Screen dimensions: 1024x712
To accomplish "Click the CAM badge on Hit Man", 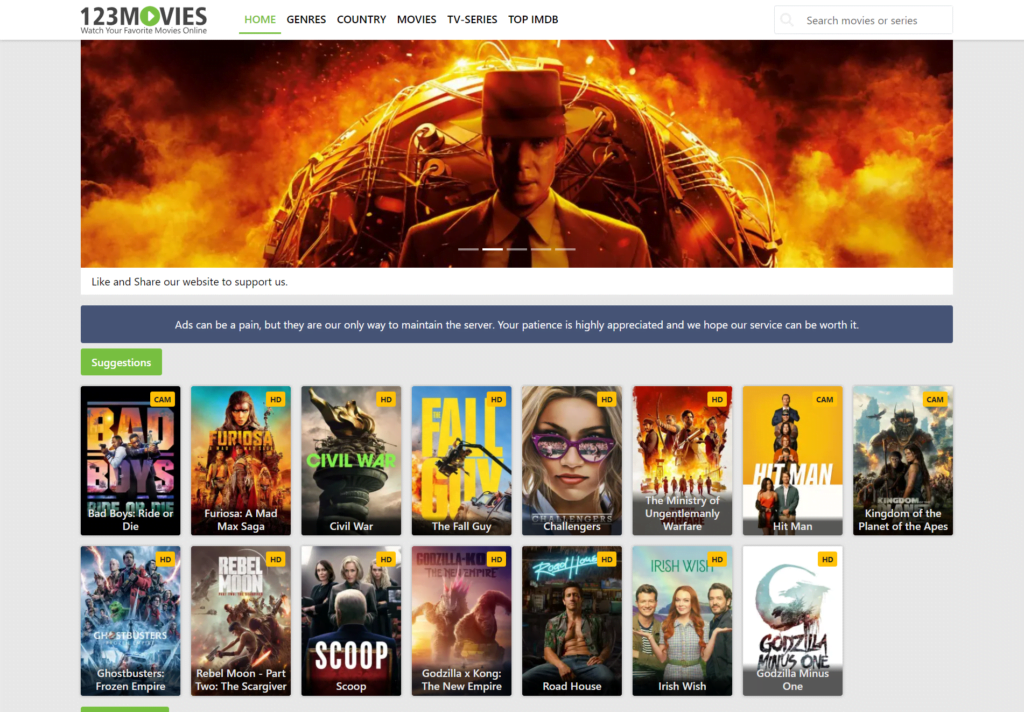I will [x=824, y=399].
